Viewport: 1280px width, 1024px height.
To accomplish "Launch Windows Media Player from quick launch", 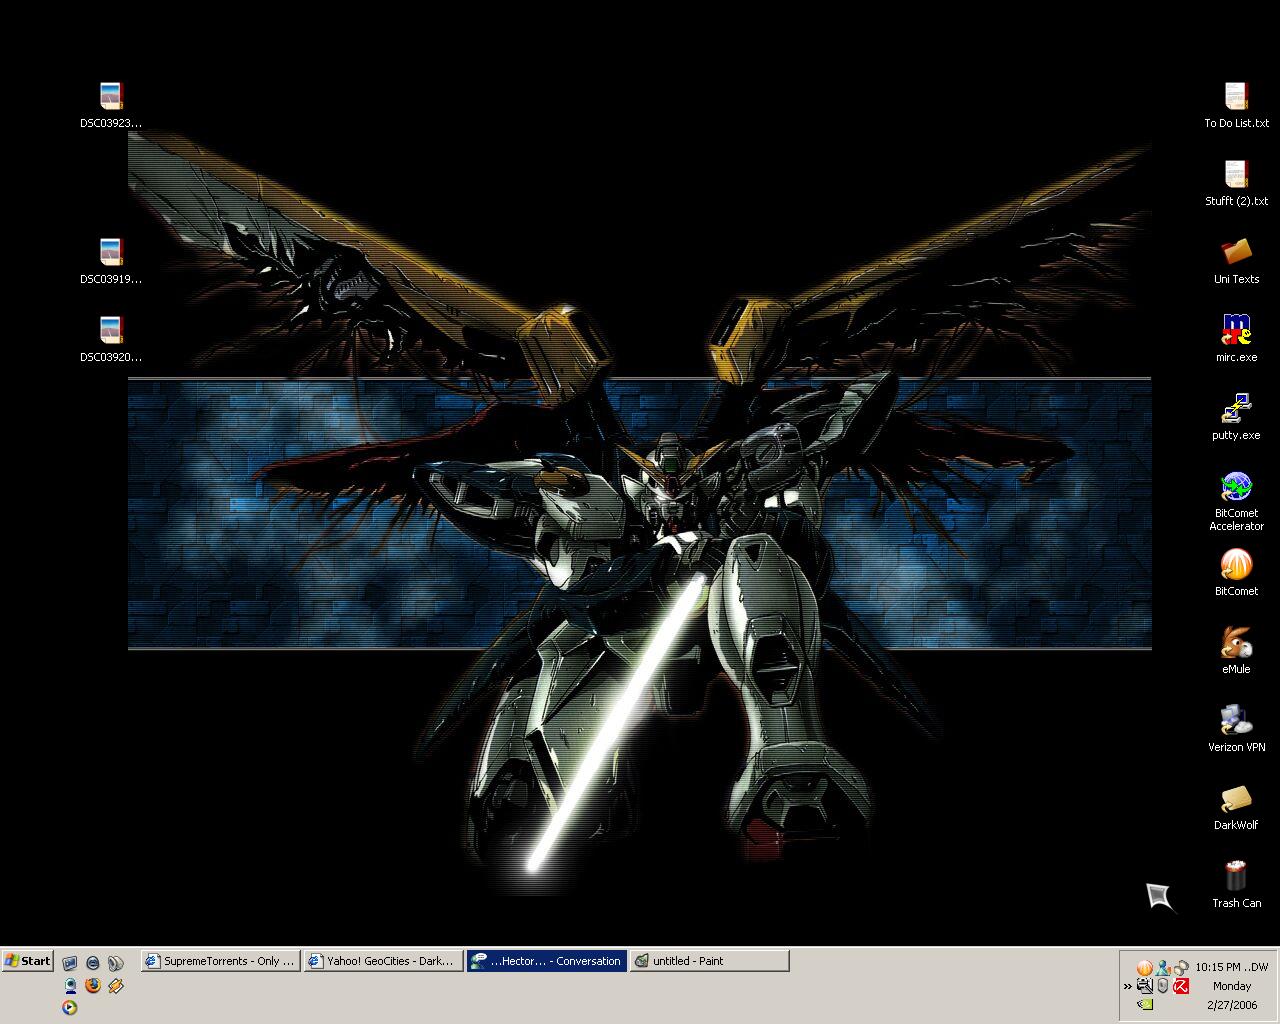I will [70, 1007].
